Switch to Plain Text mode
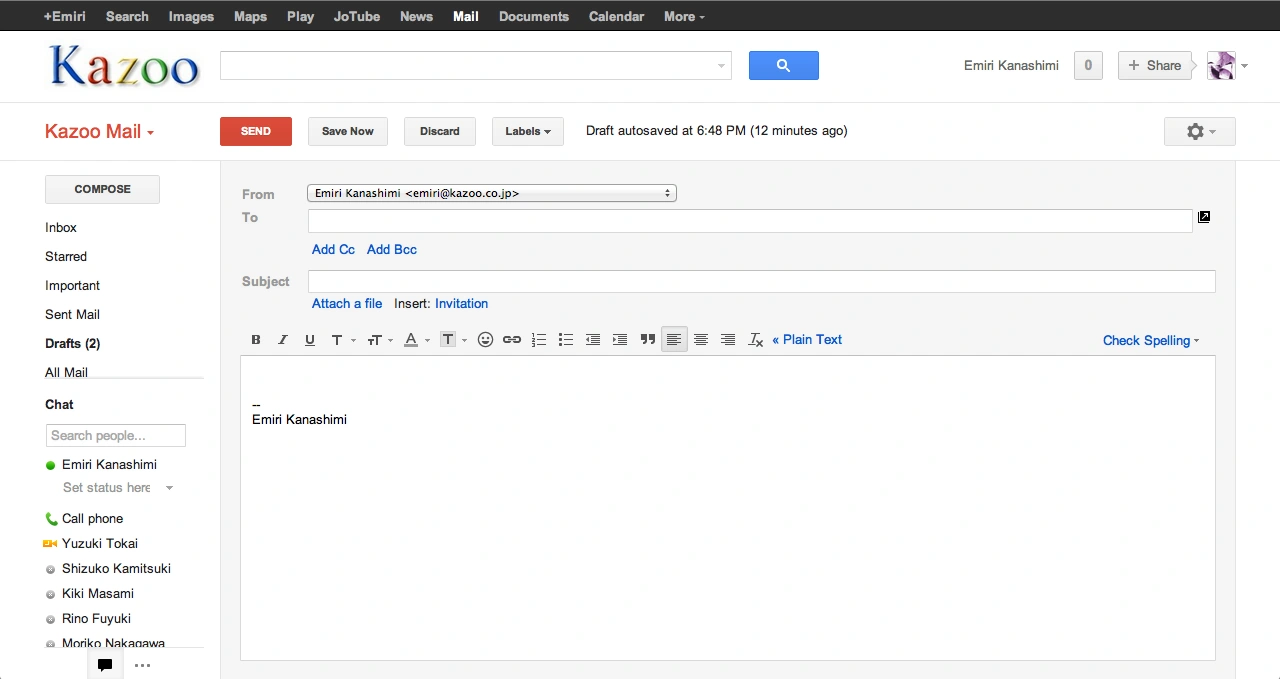 point(807,340)
